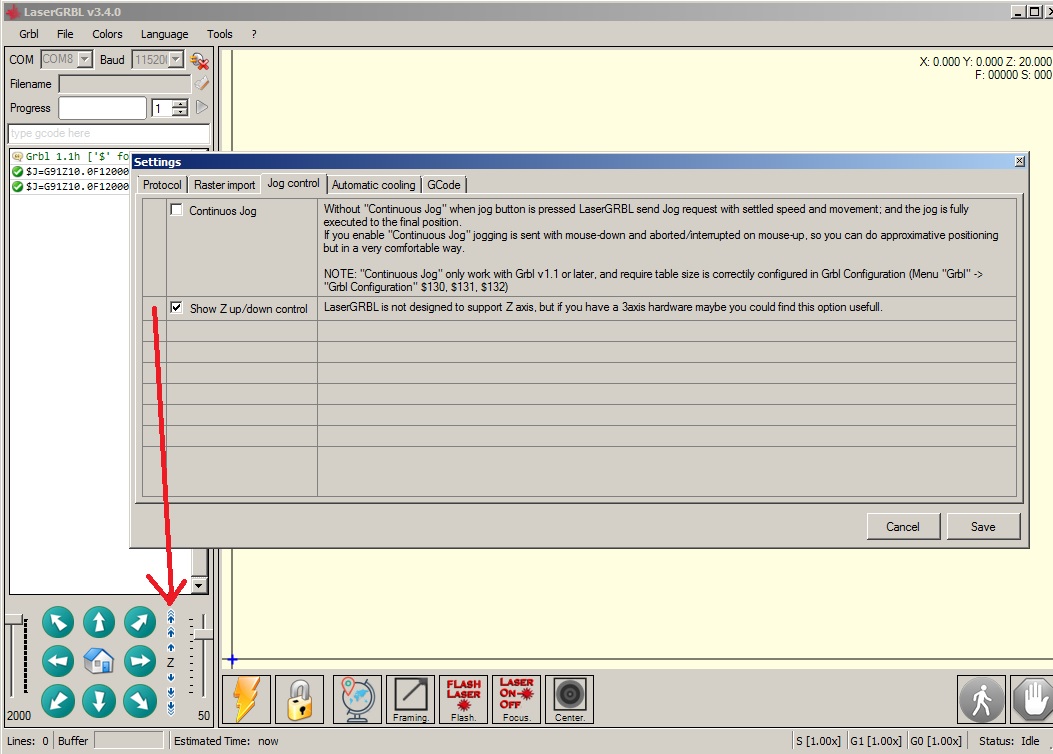This screenshot has height=754, width=1053.
Task: Close the Settings dialog with X
Action: point(1019,161)
